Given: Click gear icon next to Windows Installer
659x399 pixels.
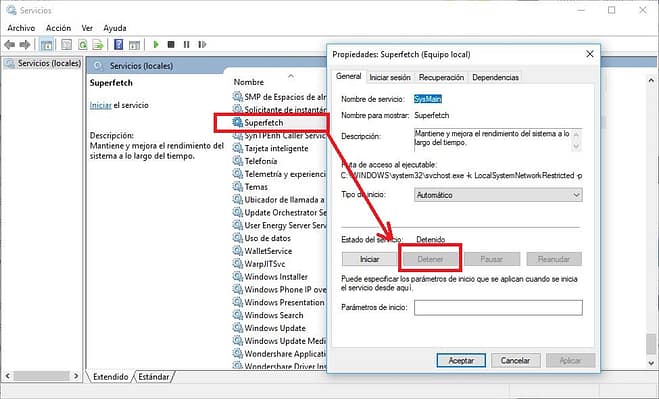Looking at the screenshot, I should click(237, 277).
